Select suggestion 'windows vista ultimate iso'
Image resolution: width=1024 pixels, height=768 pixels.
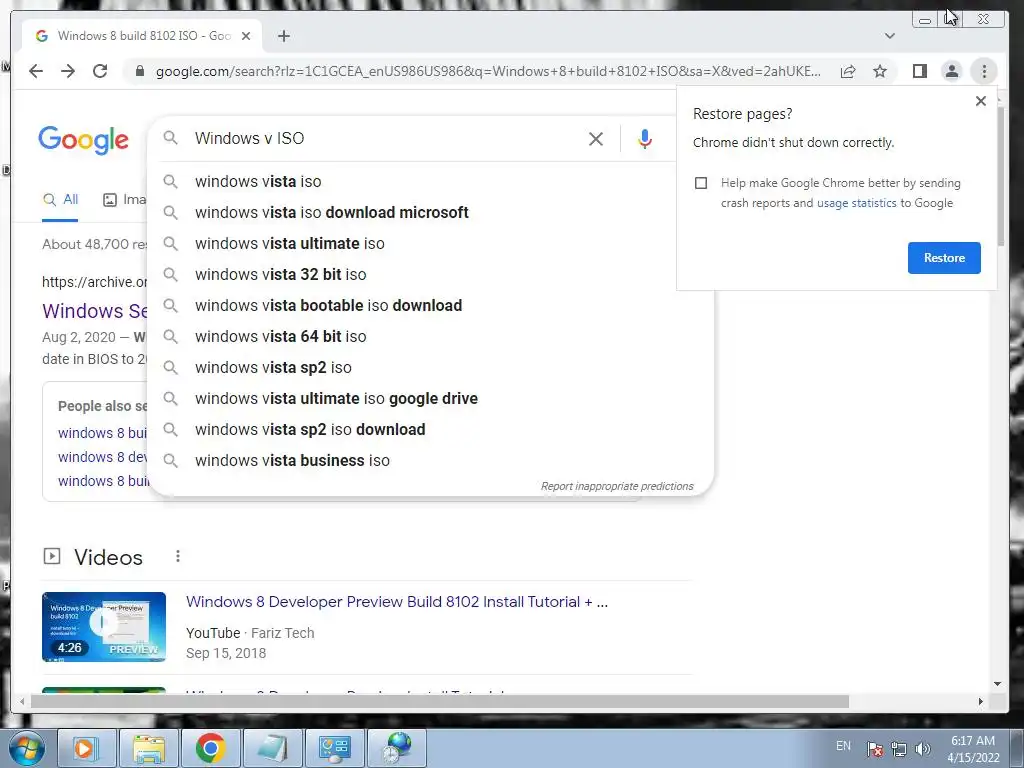431,244
